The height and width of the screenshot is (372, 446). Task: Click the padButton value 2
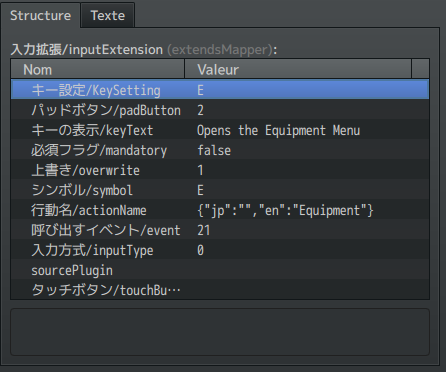pos(200,110)
